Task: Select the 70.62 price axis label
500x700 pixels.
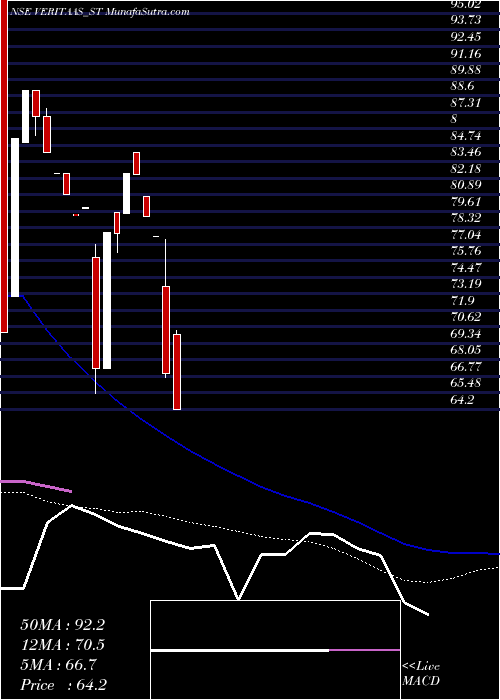Action: [x=466, y=317]
